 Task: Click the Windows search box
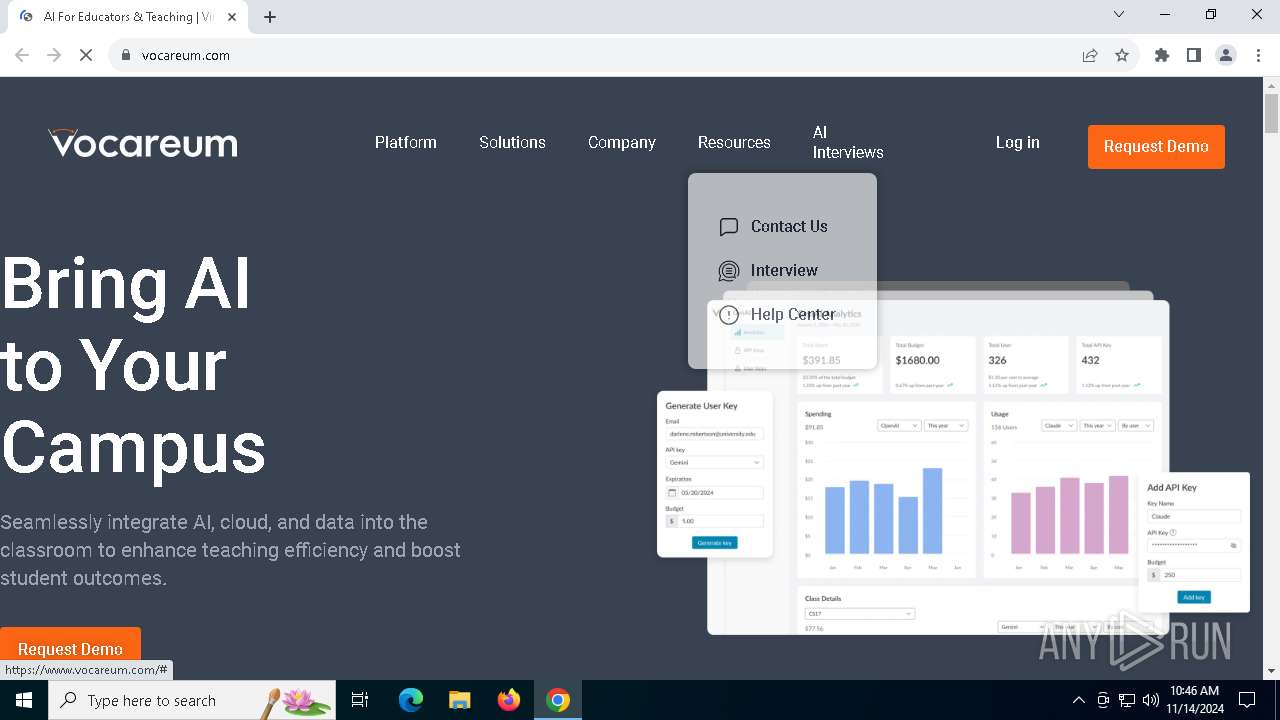pos(192,700)
